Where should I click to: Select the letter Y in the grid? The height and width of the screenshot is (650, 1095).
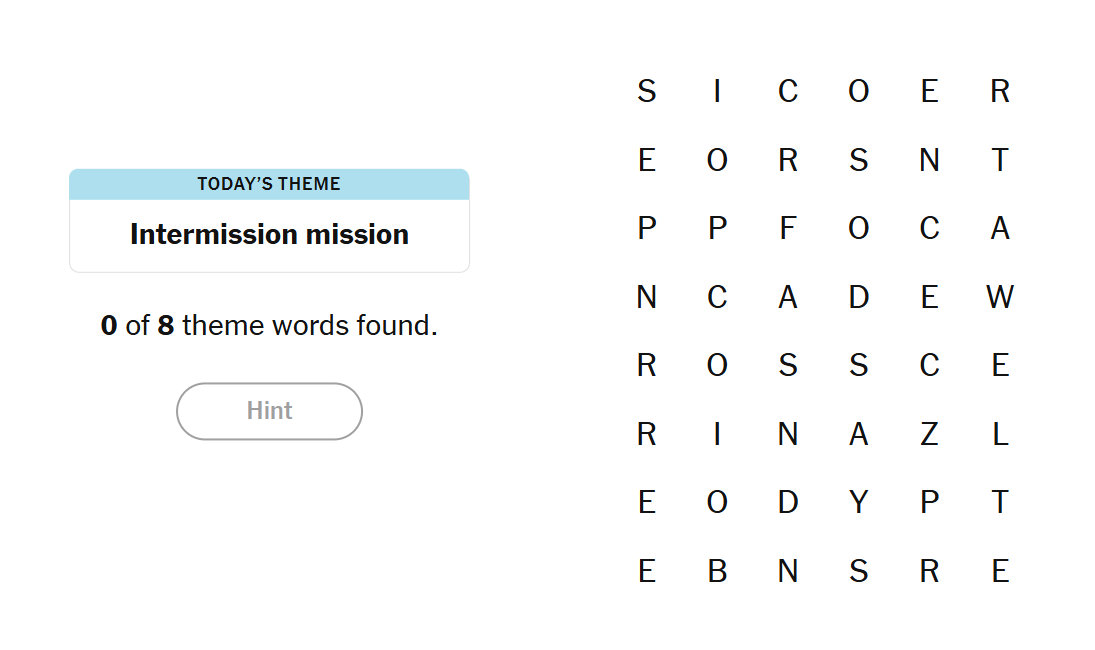pyautogui.click(x=858, y=502)
